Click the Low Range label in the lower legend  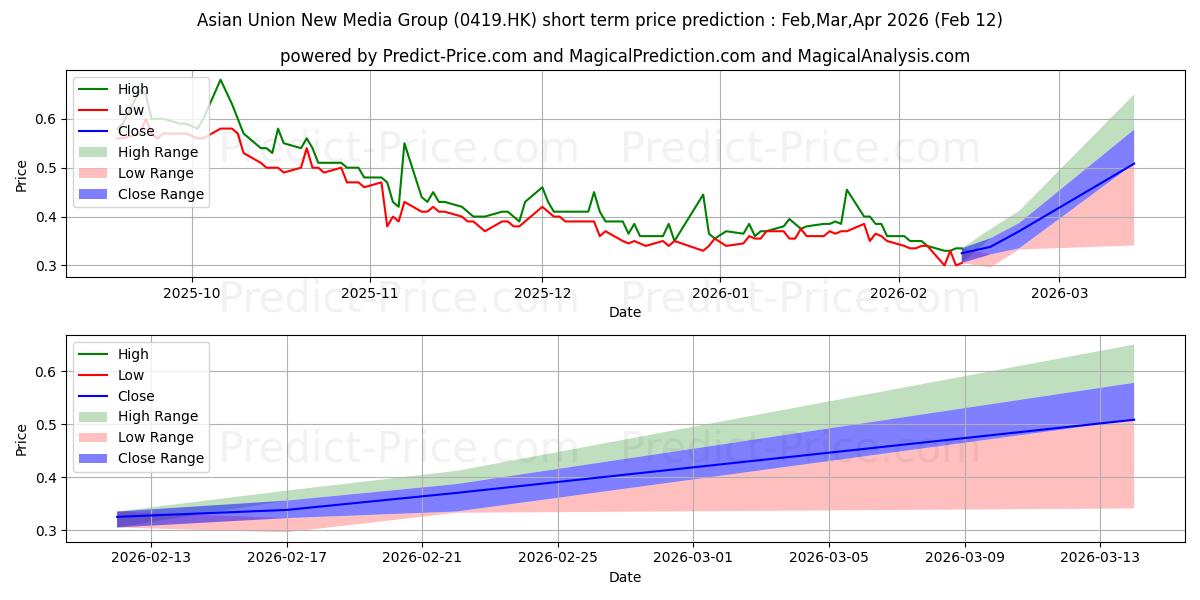coord(158,437)
